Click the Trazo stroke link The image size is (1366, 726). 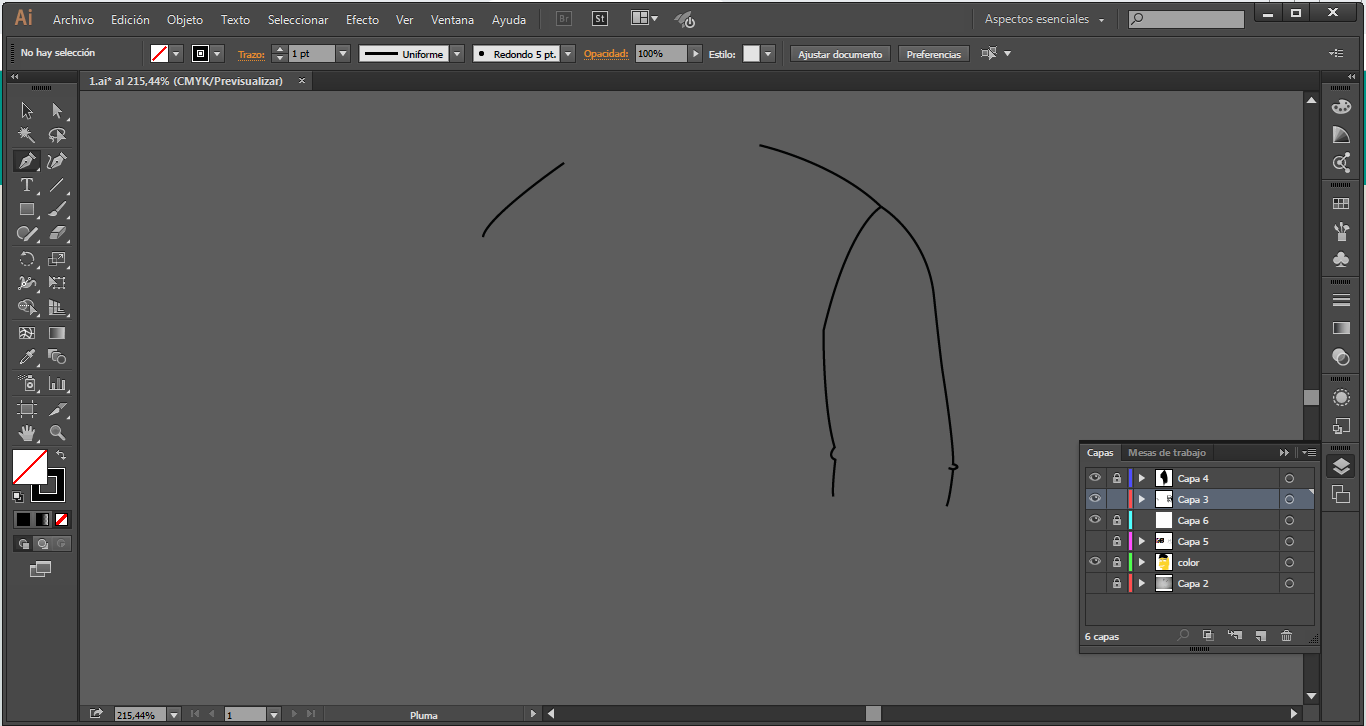point(251,54)
